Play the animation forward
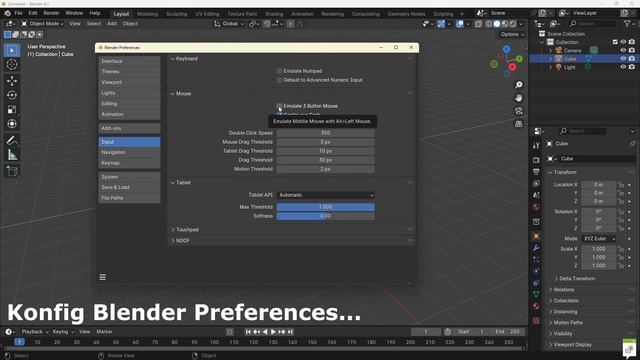Viewport: 640px width, 360px height. (273, 332)
